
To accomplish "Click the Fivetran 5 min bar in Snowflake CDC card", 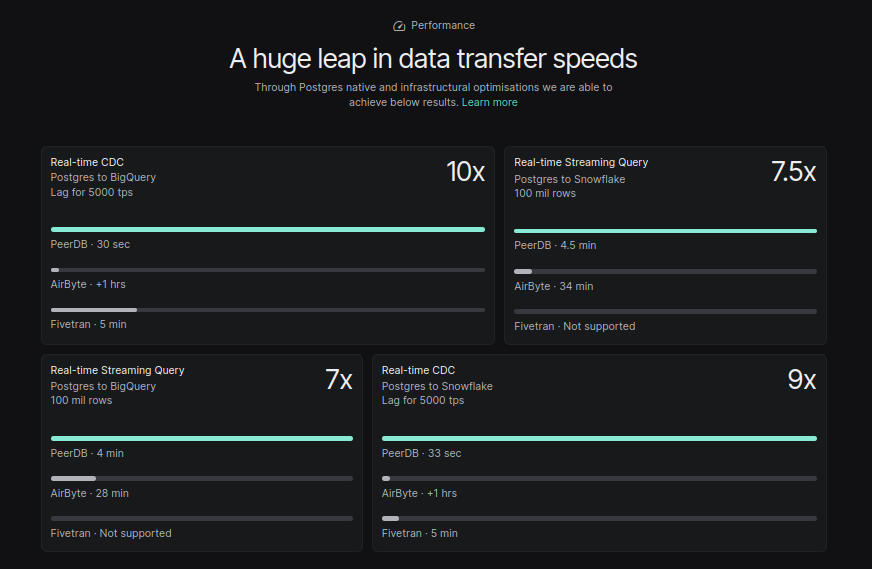I will [x=599, y=518].
